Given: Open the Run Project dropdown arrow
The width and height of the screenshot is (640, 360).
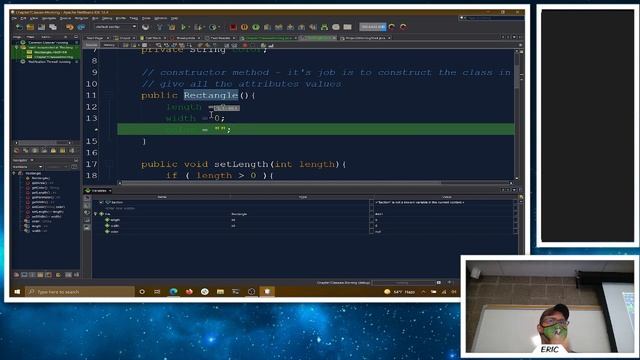Looking at the screenshot, I should [190, 27].
